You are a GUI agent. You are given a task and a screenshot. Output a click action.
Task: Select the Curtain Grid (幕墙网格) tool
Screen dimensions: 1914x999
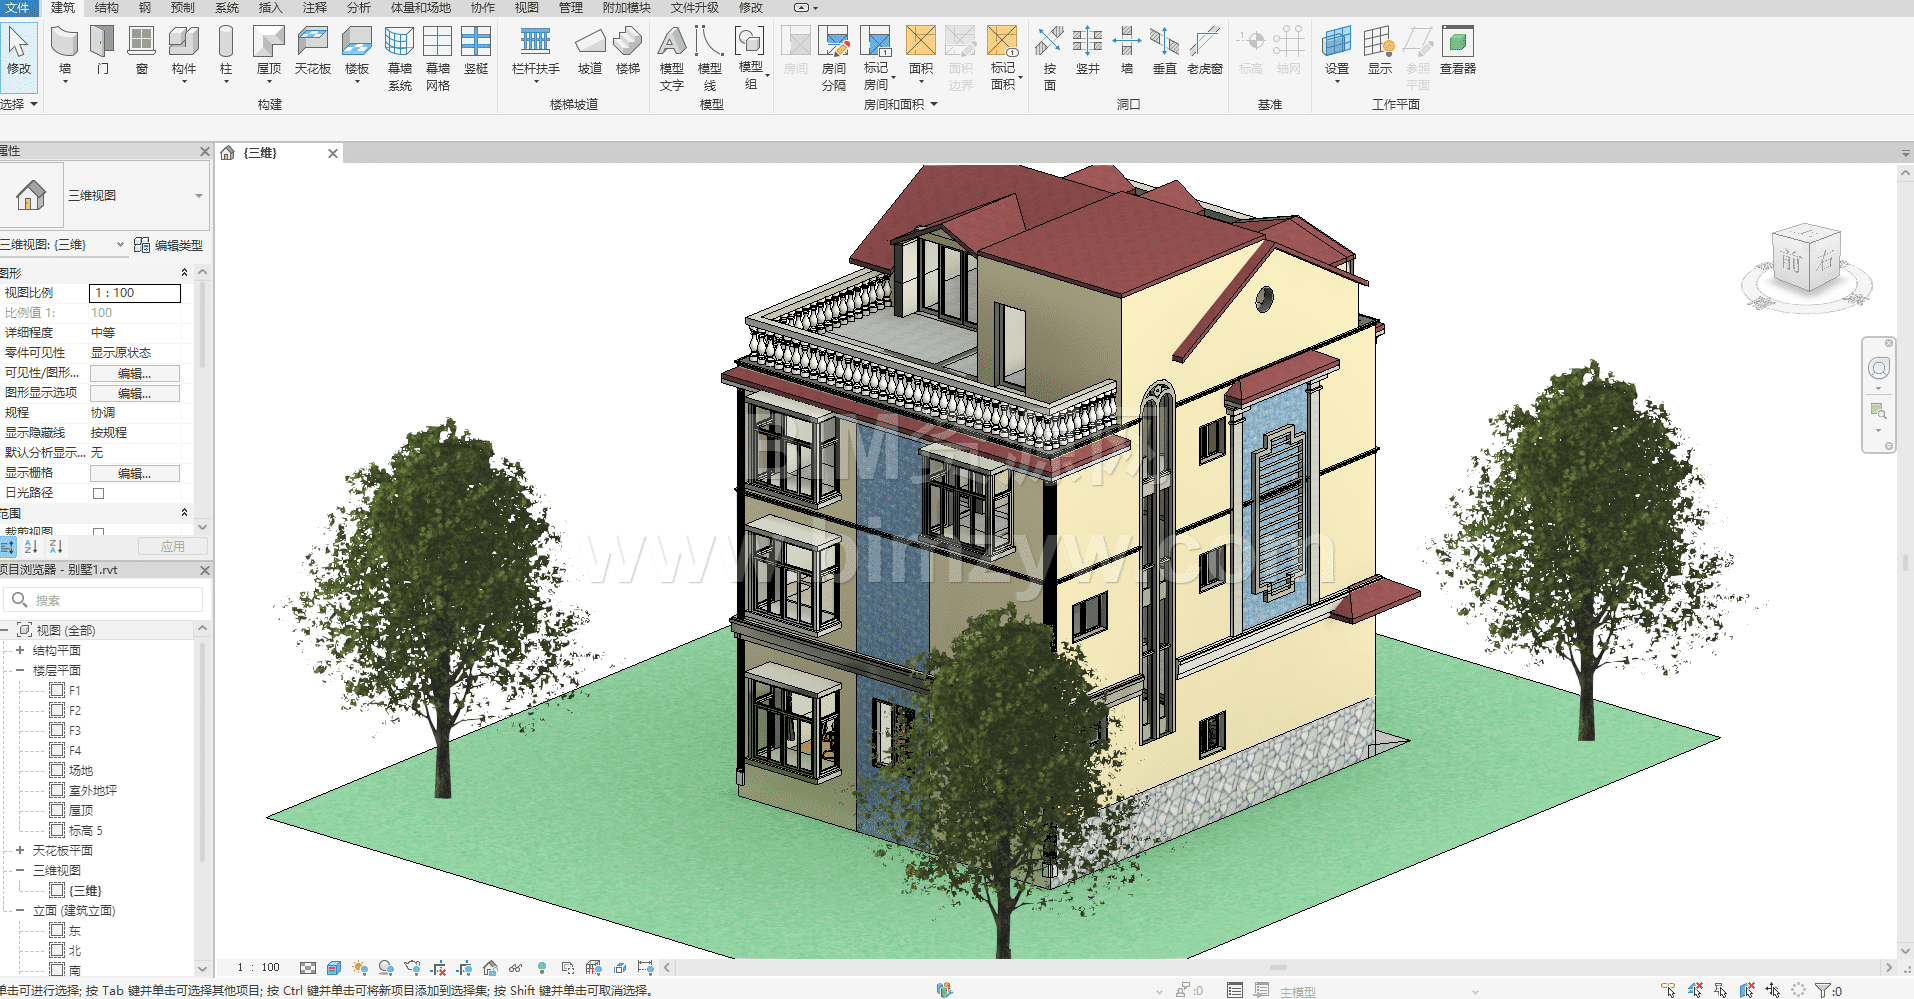tap(437, 43)
